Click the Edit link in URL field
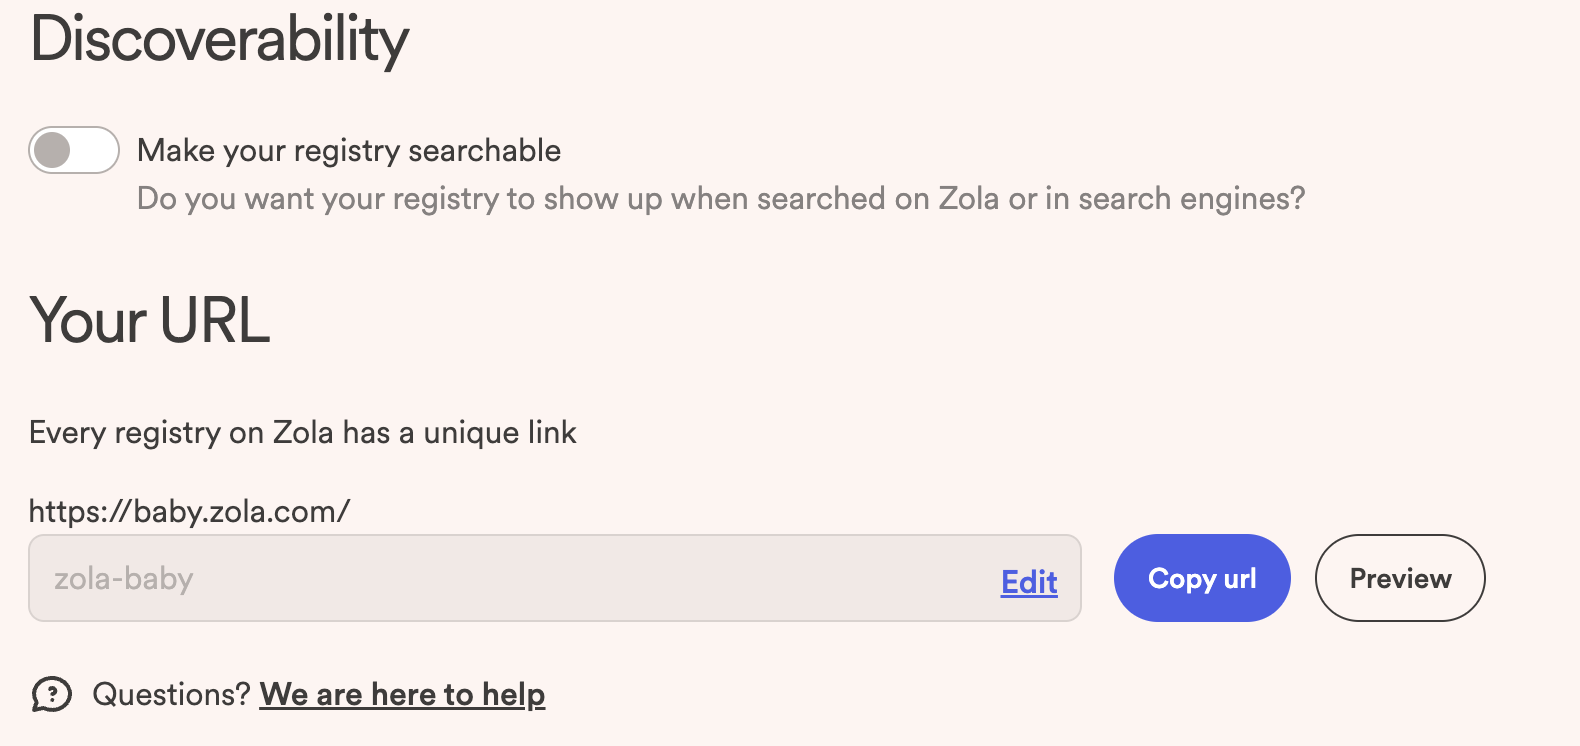1580x746 pixels. (1029, 582)
